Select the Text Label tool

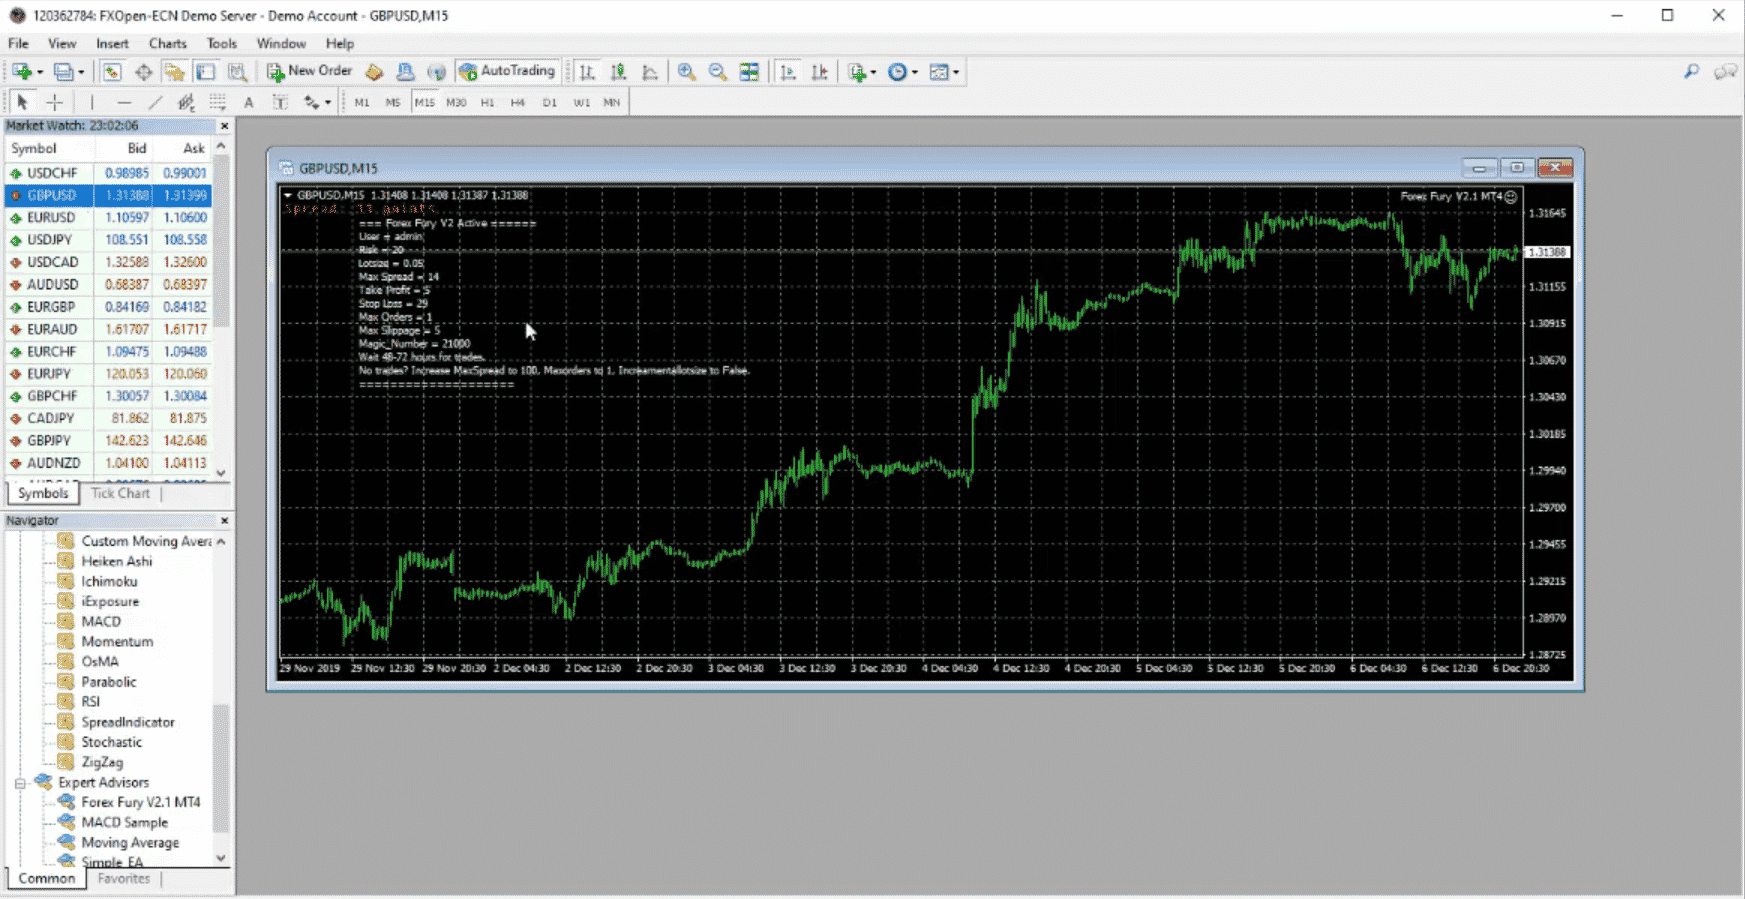coord(280,102)
